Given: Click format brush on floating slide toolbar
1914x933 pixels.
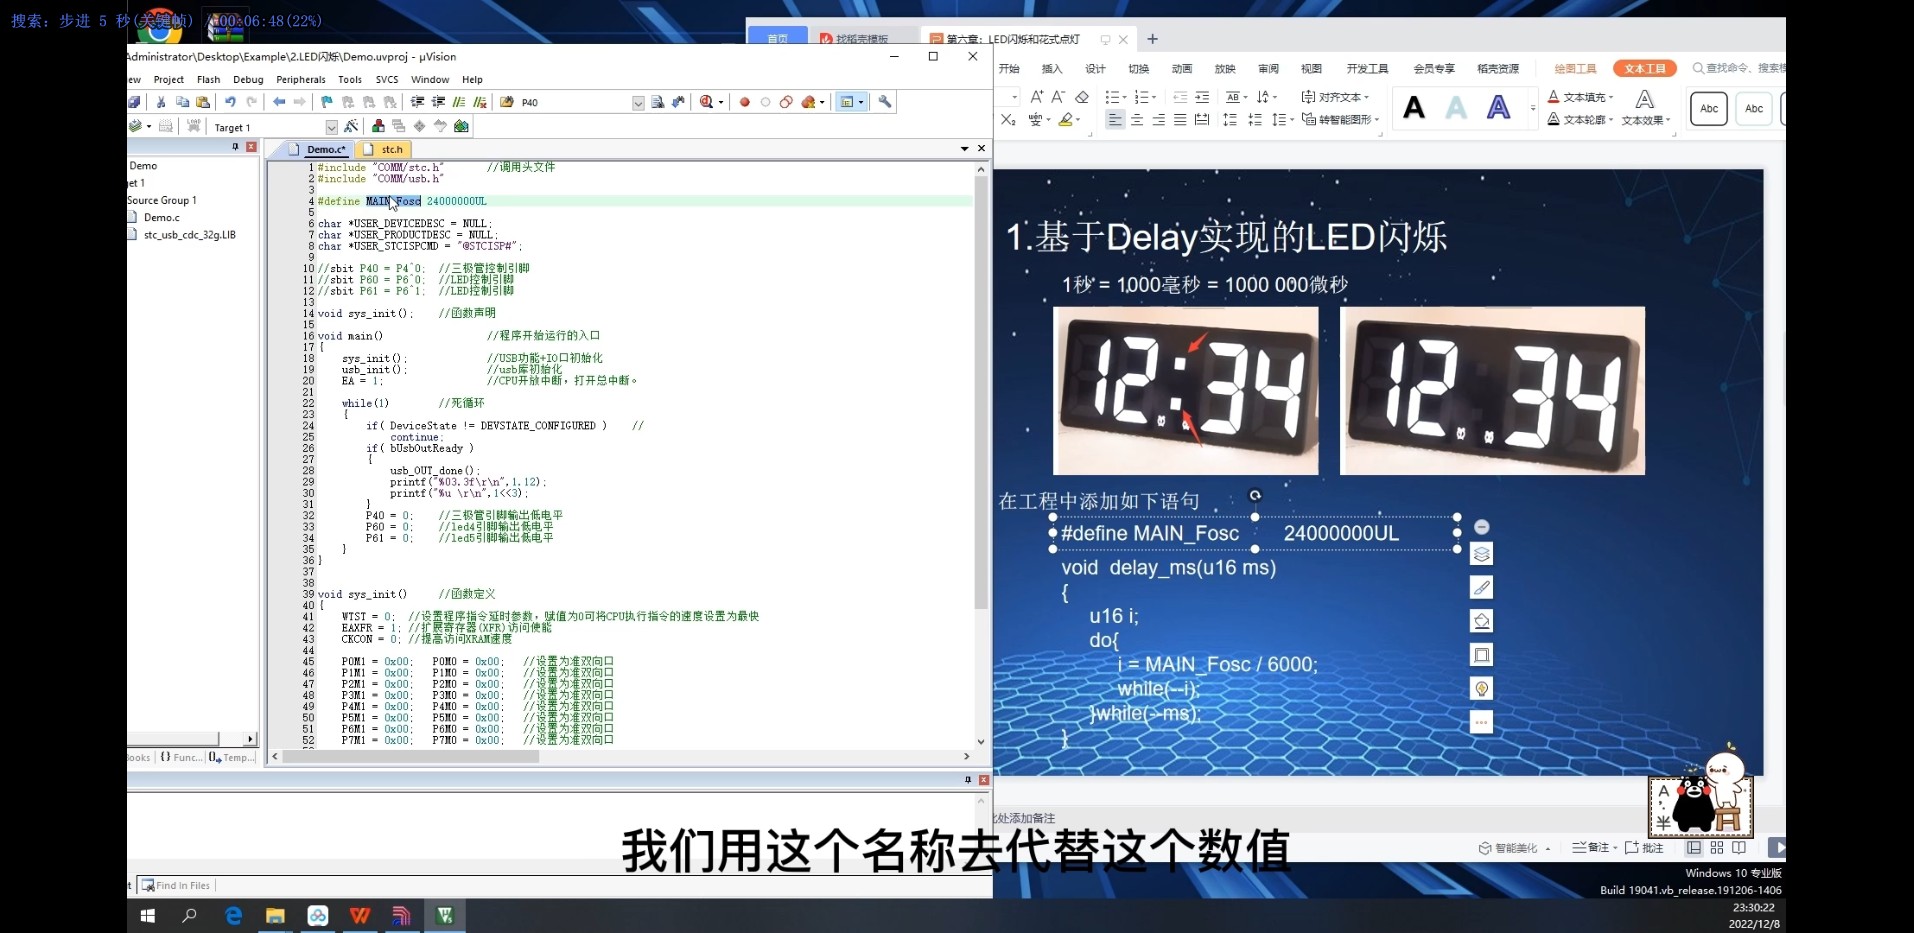Looking at the screenshot, I should (1482, 588).
